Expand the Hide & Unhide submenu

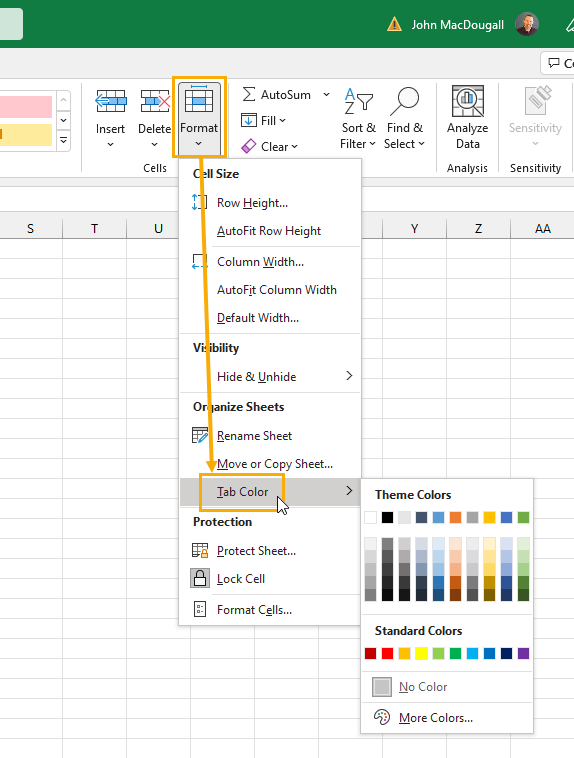click(x=270, y=377)
